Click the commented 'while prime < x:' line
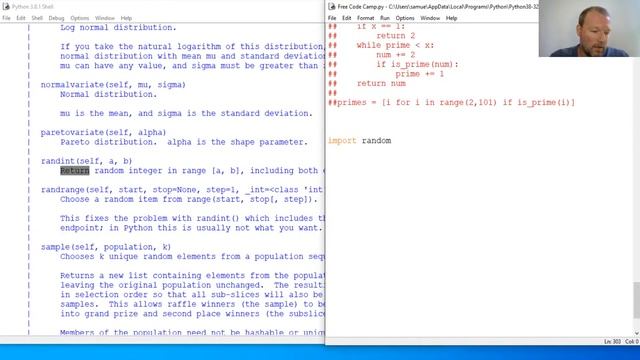 point(381,45)
